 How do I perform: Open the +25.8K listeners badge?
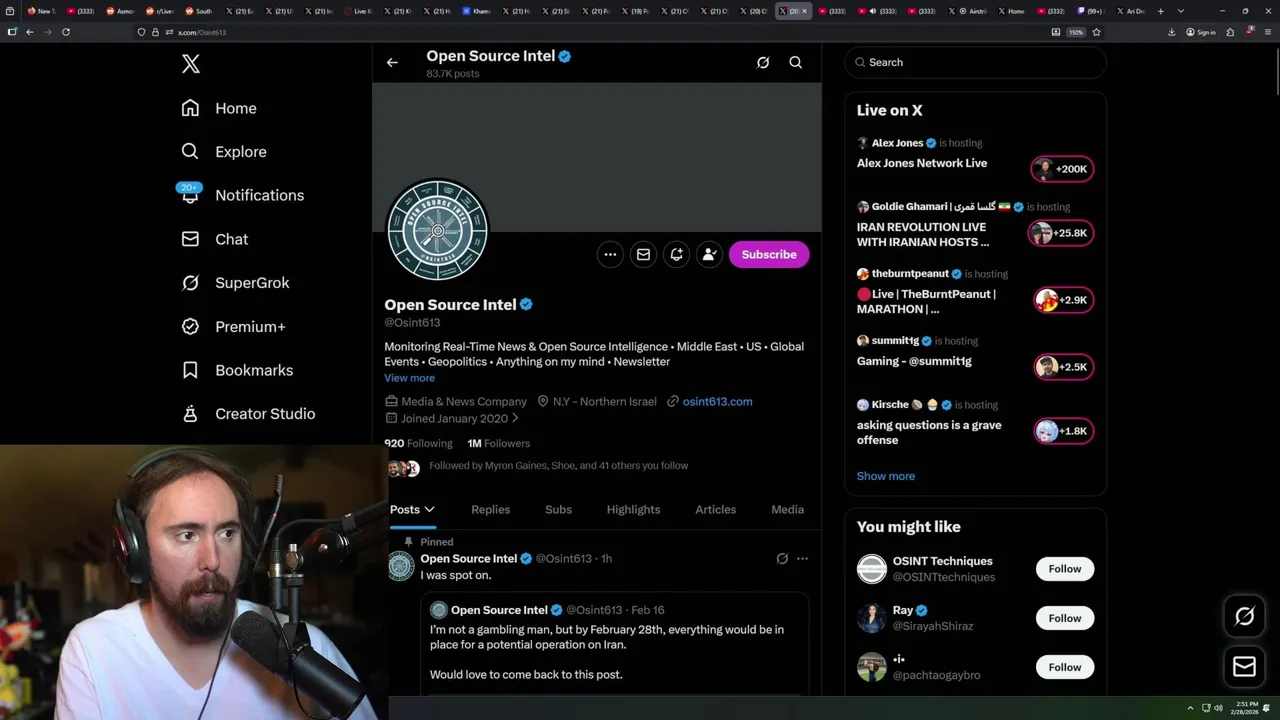click(x=1060, y=233)
